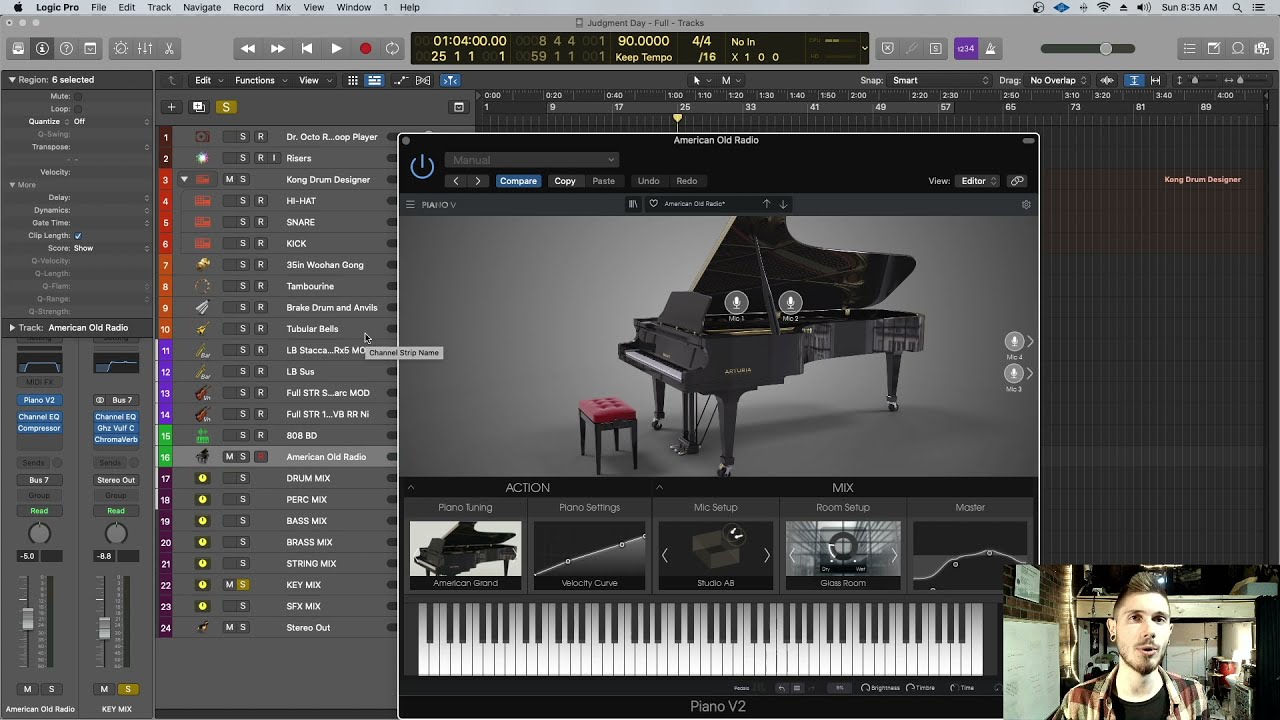The image size is (1280, 720).
Task: Open Spotlight search in menu bar
Action: (1238, 7)
